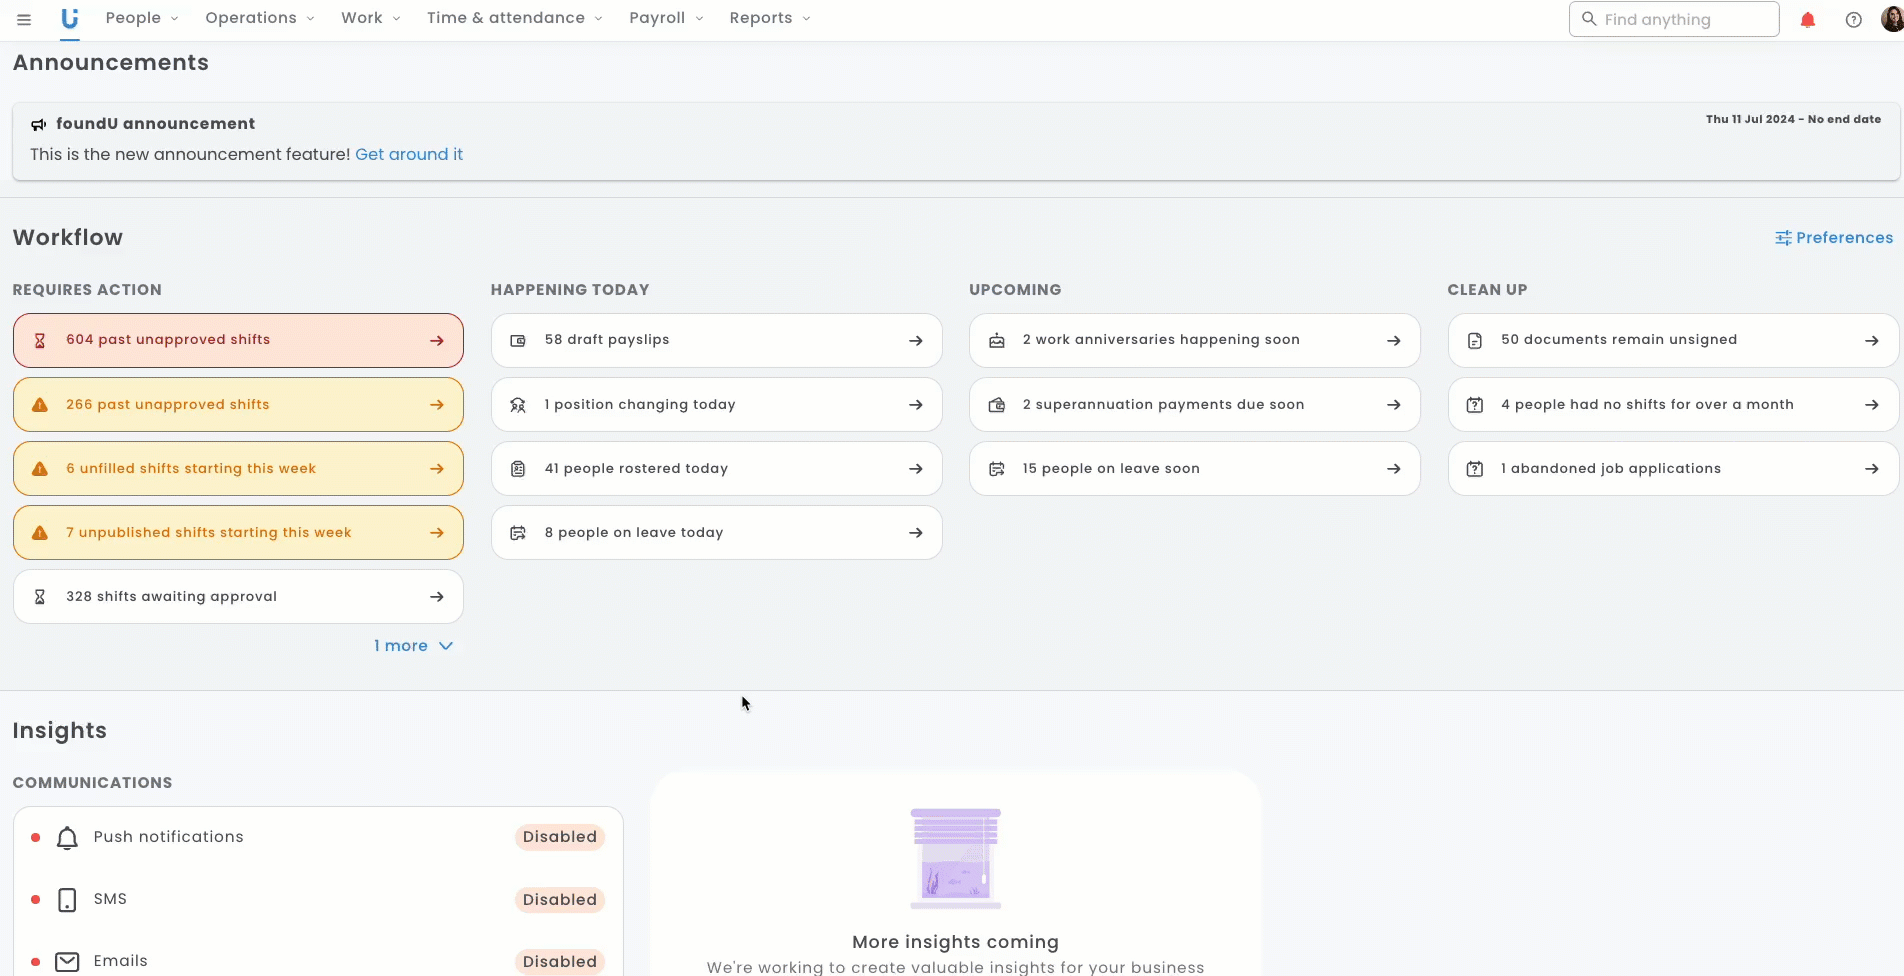
Task: Click the foundU logo icon
Action: (69, 19)
